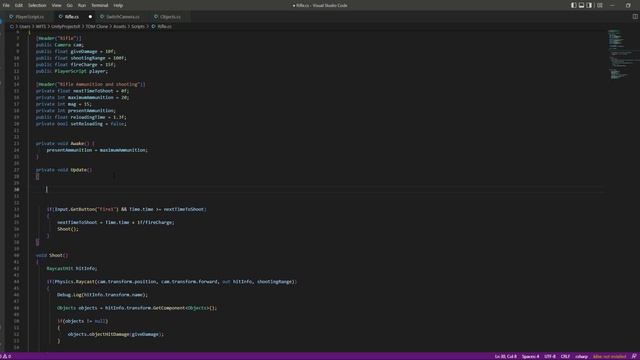Open the Go menu
This screenshot has height=360, width=640.
(69, 5)
